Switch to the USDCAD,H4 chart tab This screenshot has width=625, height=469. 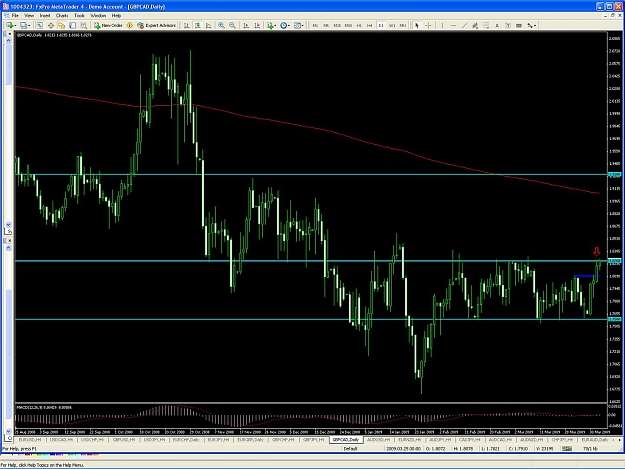[x=61, y=440]
